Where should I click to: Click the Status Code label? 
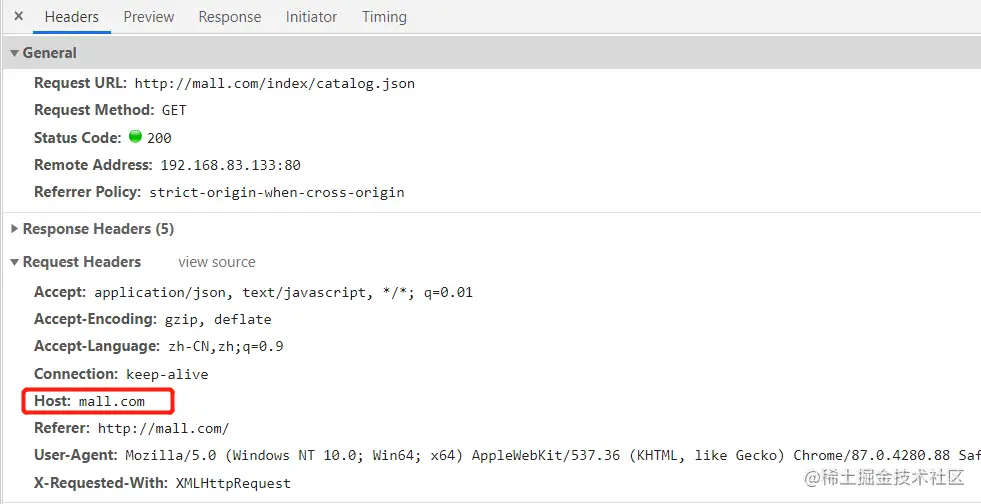point(78,138)
